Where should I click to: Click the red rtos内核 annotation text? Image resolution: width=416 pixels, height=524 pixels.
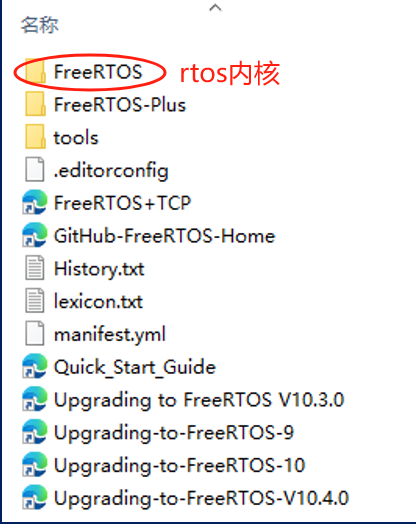230,73
